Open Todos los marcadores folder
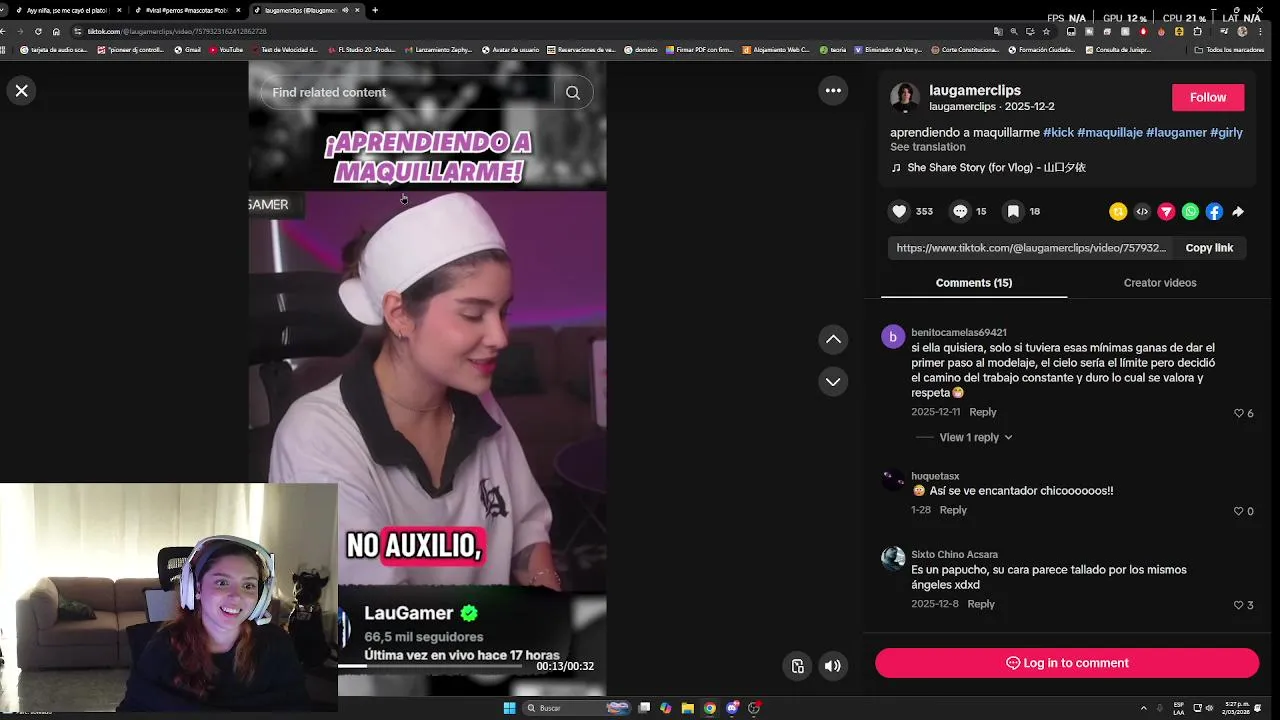Viewport: 1280px width, 720px height. tap(1229, 49)
